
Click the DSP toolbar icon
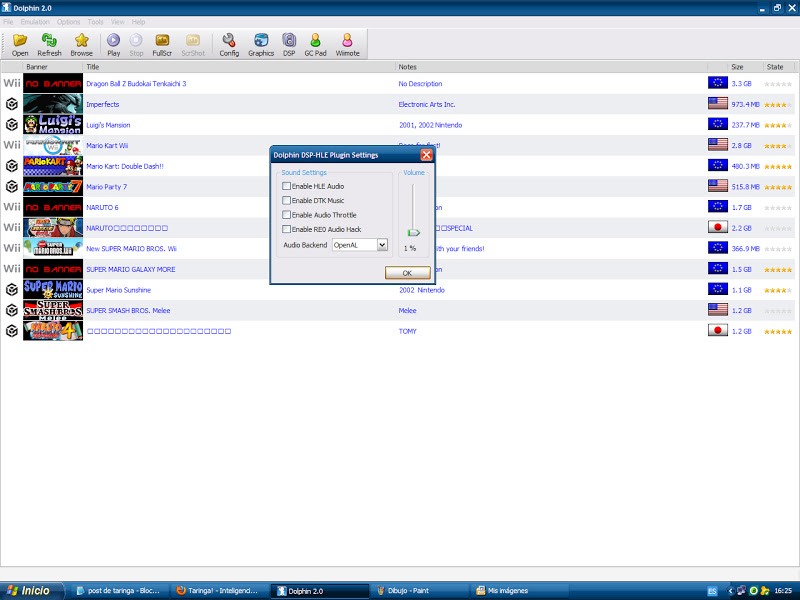pos(289,44)
